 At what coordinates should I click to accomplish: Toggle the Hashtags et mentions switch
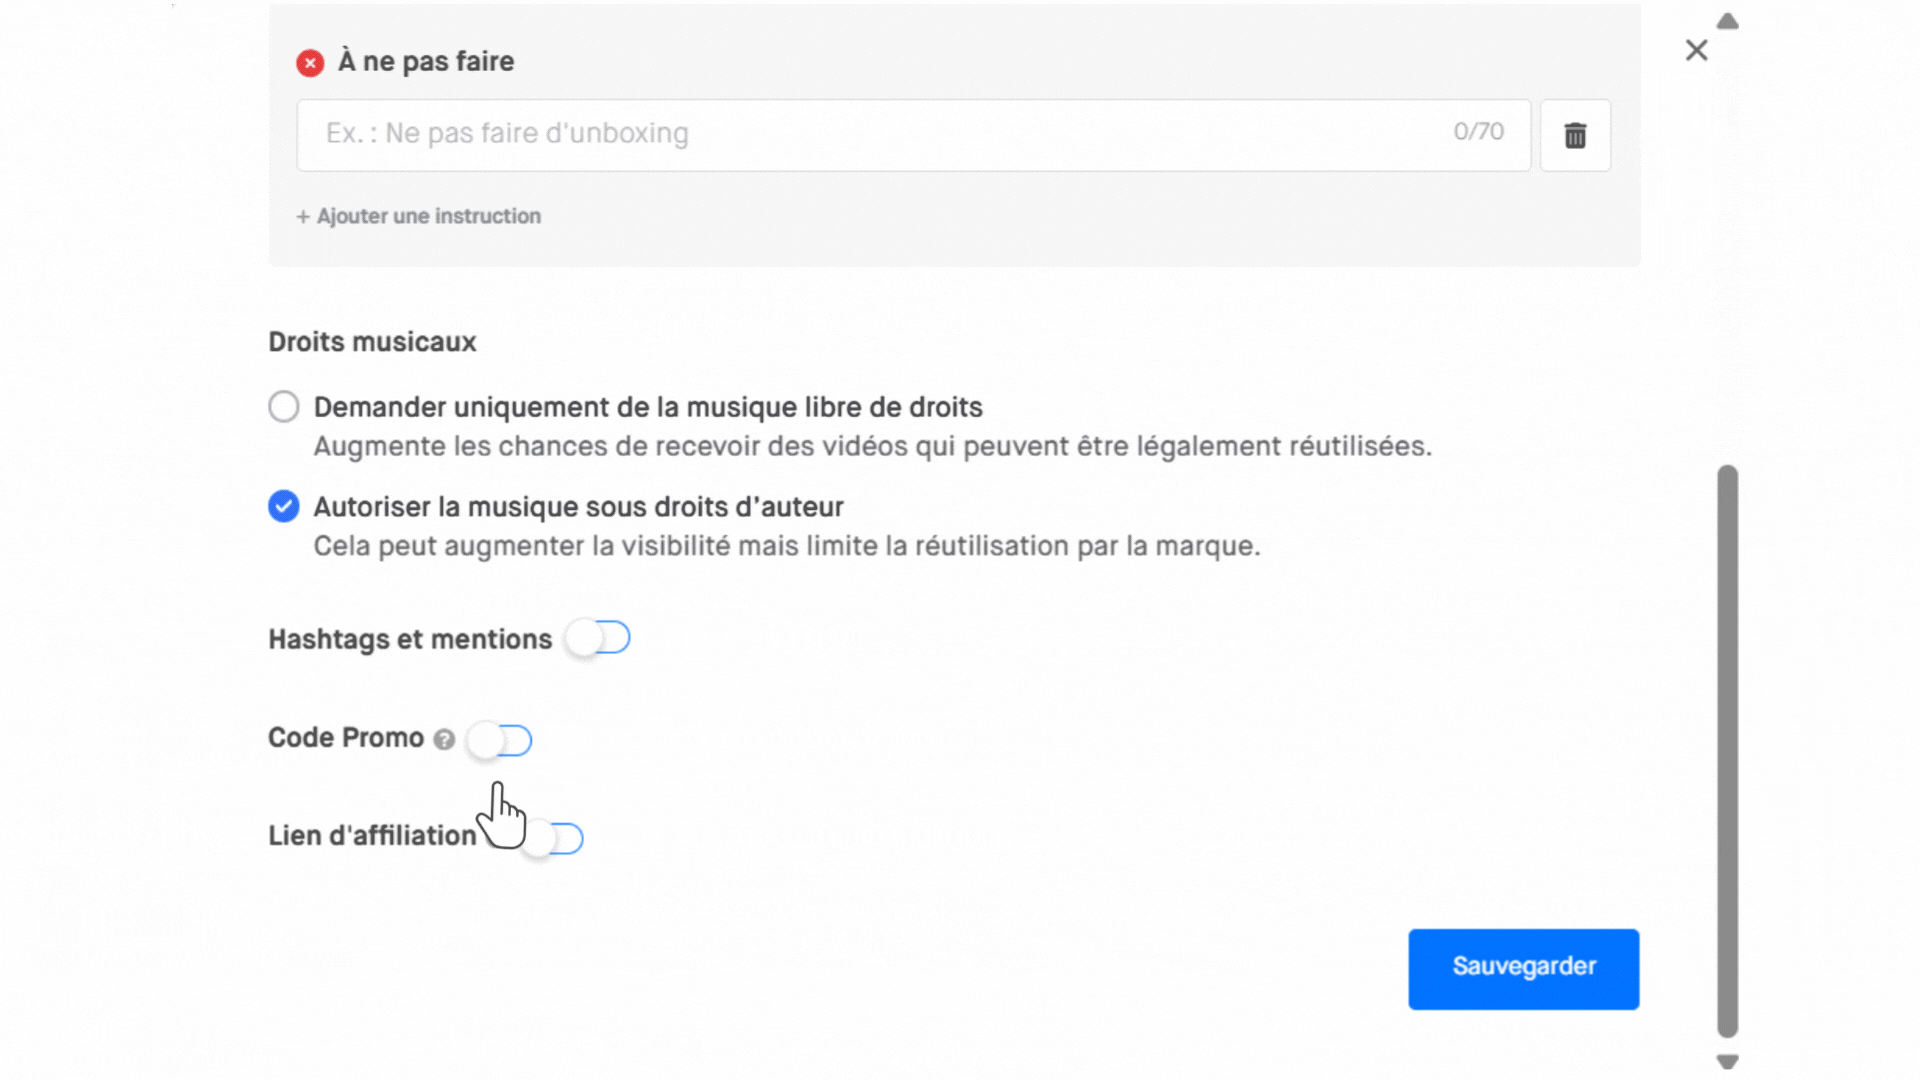pos(598,638)
